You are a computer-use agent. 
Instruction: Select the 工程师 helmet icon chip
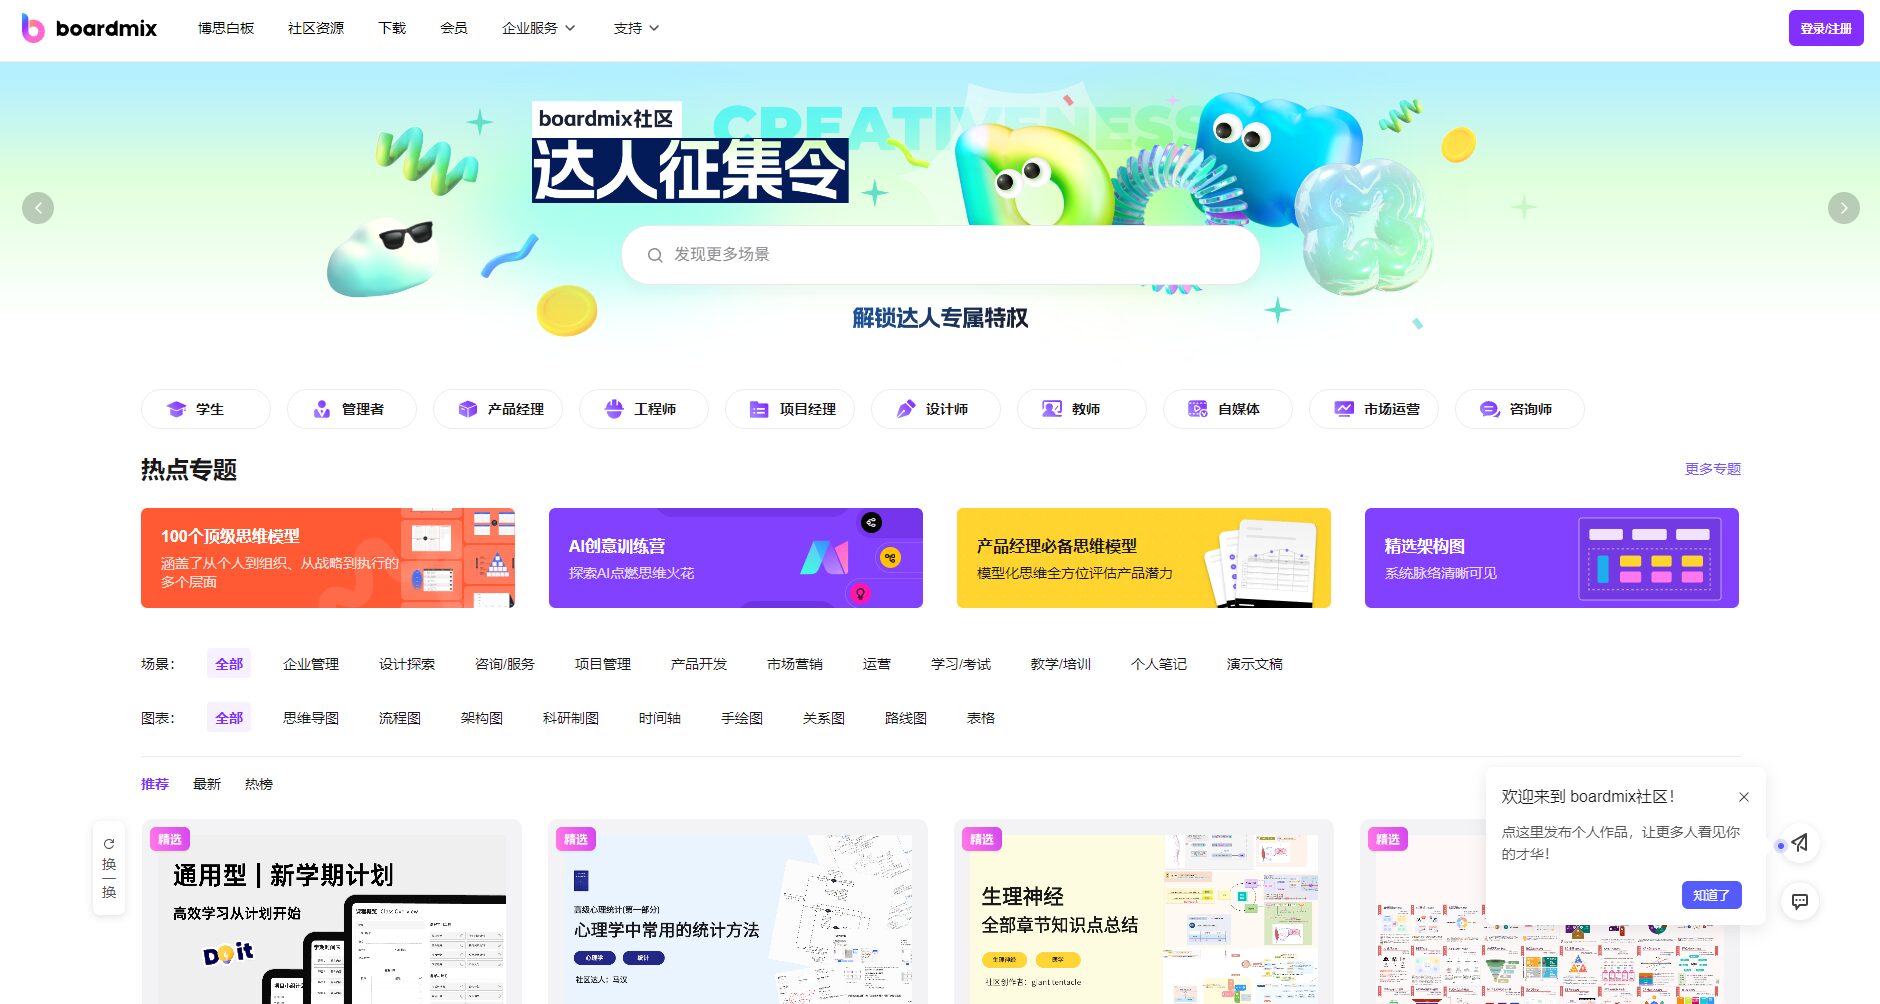click(643, 409)
